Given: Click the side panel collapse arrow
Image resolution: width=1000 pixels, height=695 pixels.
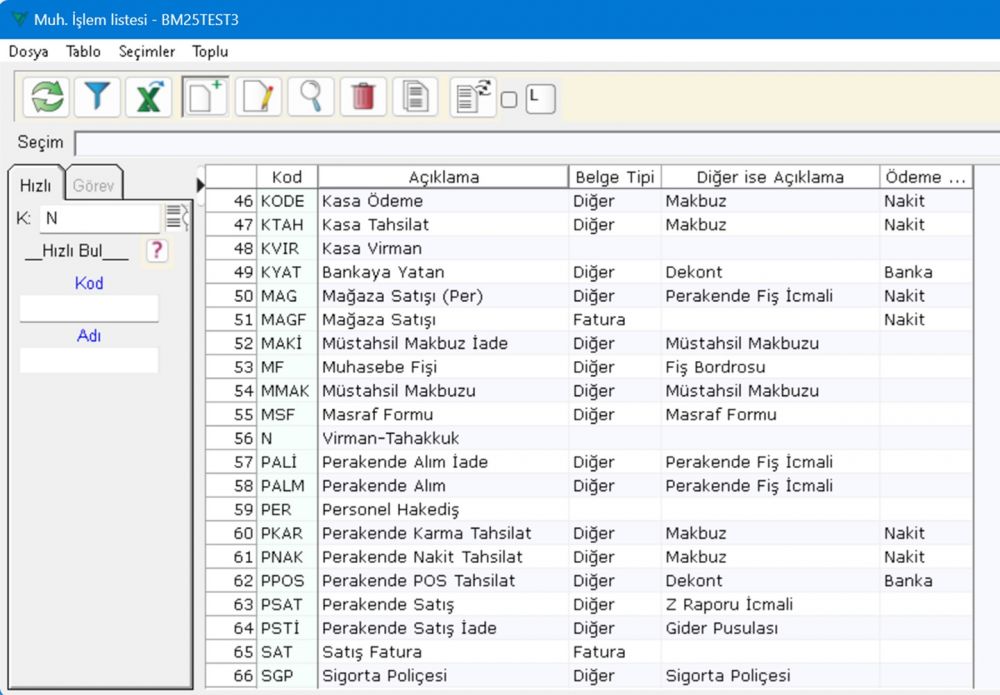Looking at the screenshot, I should 200,184.
